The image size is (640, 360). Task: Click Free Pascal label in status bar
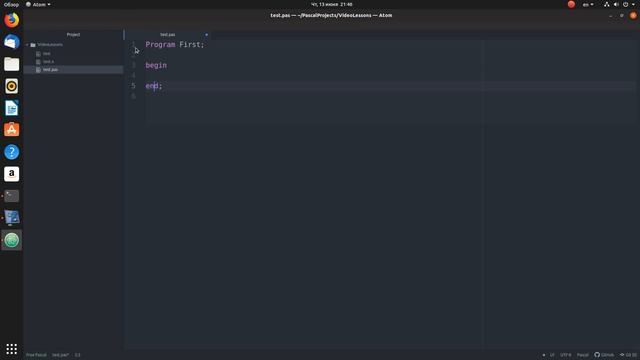36,355
